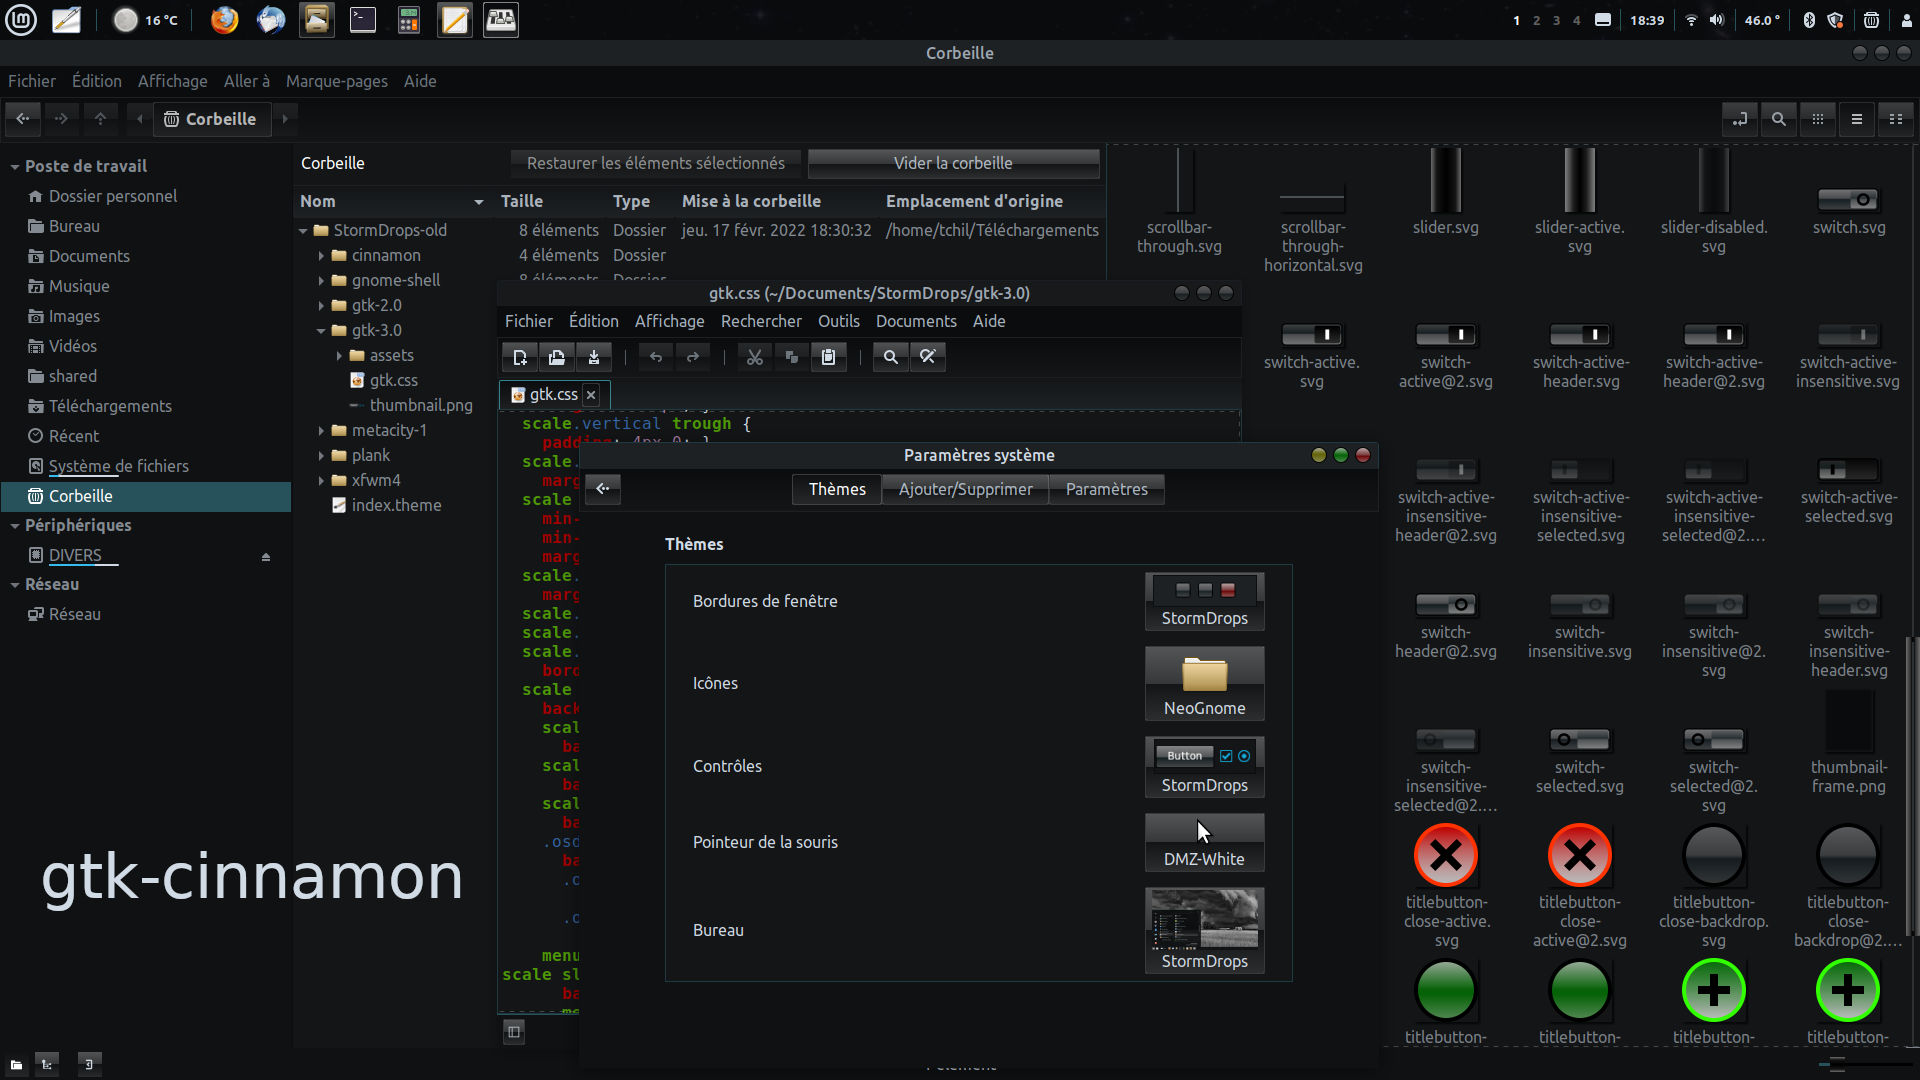1920x1080 pixels.
Task: Open file manager search
Action: point(1778,119)
